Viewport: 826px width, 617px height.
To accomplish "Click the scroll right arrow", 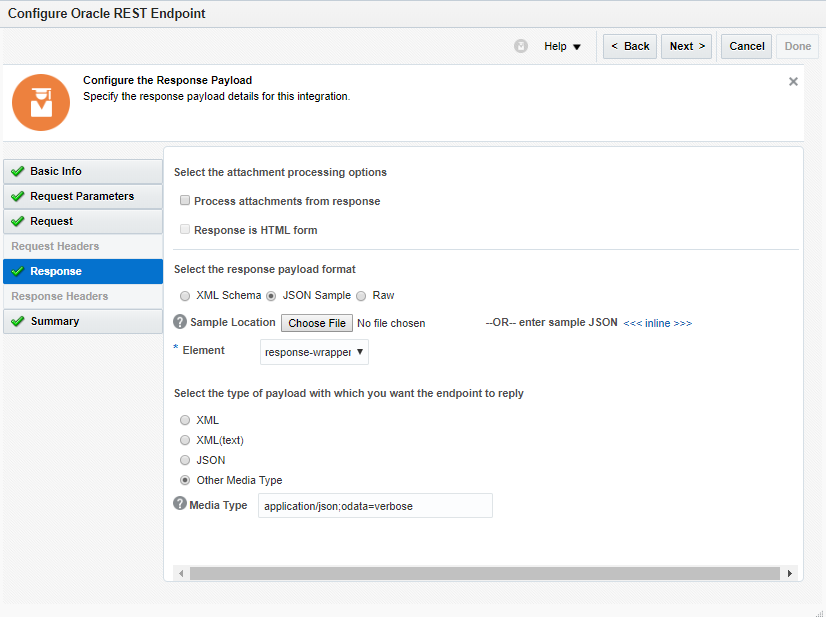I will pos(789,574).
